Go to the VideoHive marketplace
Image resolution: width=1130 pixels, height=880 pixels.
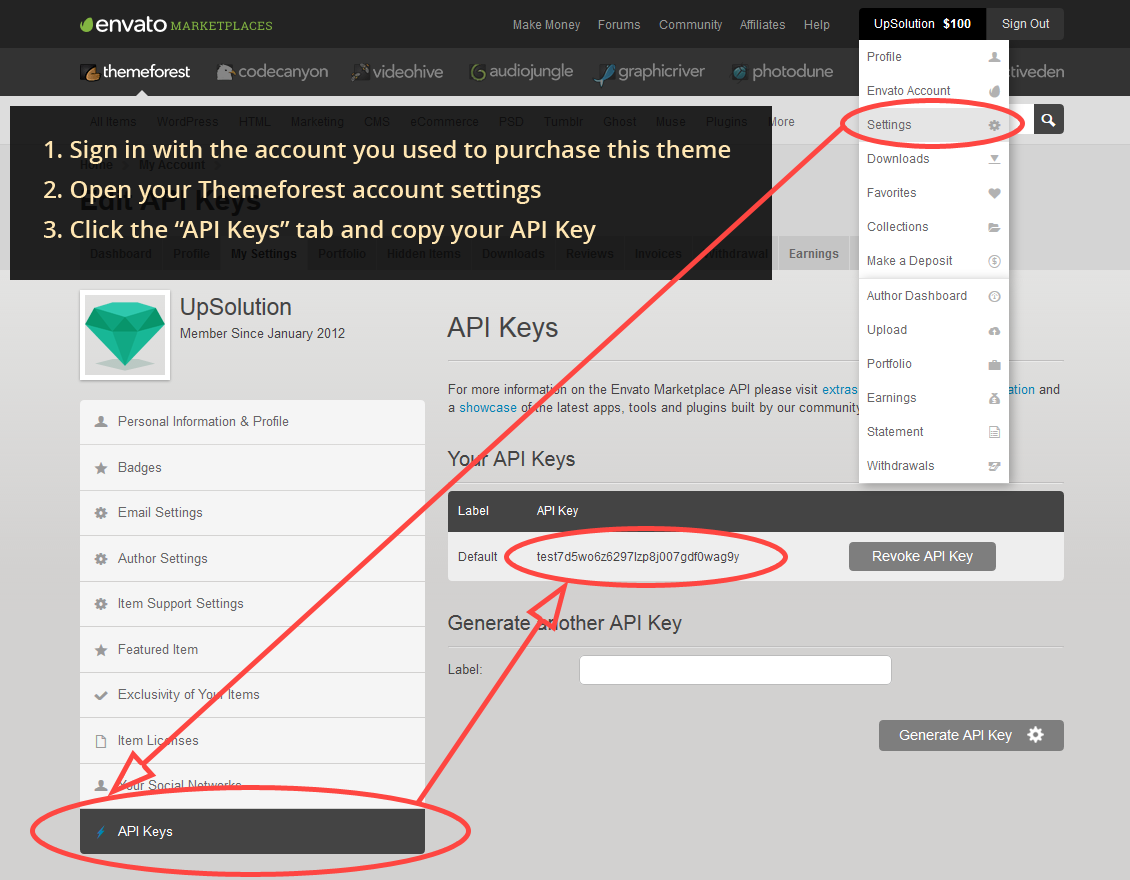397,71
